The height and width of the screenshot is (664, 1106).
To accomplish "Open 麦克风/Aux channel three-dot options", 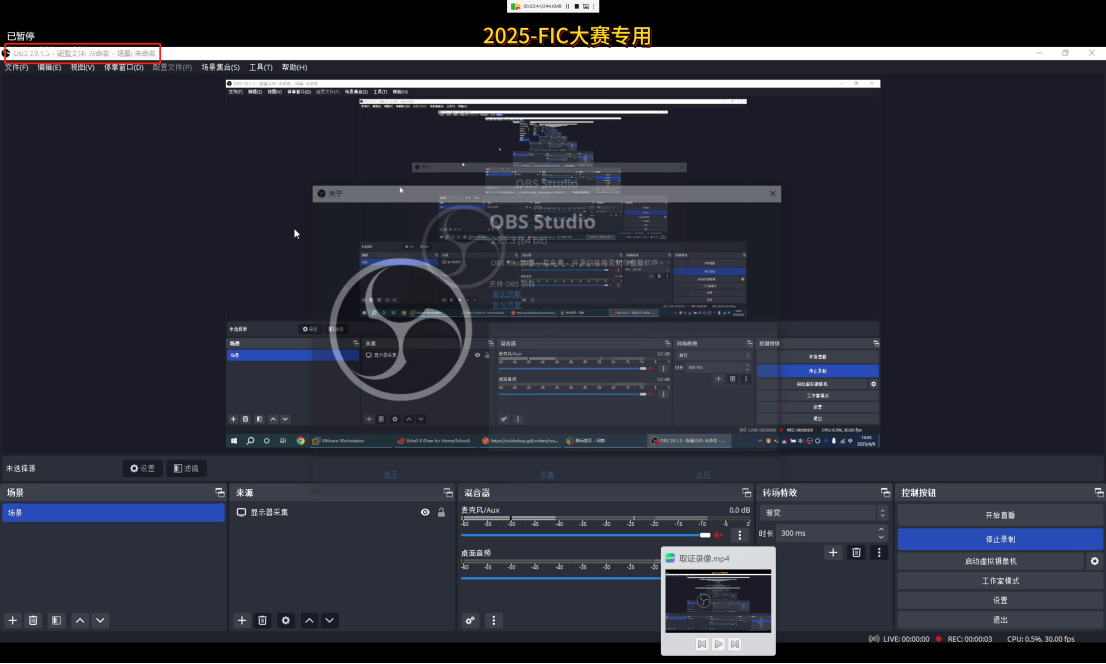I will click(739, 535).
